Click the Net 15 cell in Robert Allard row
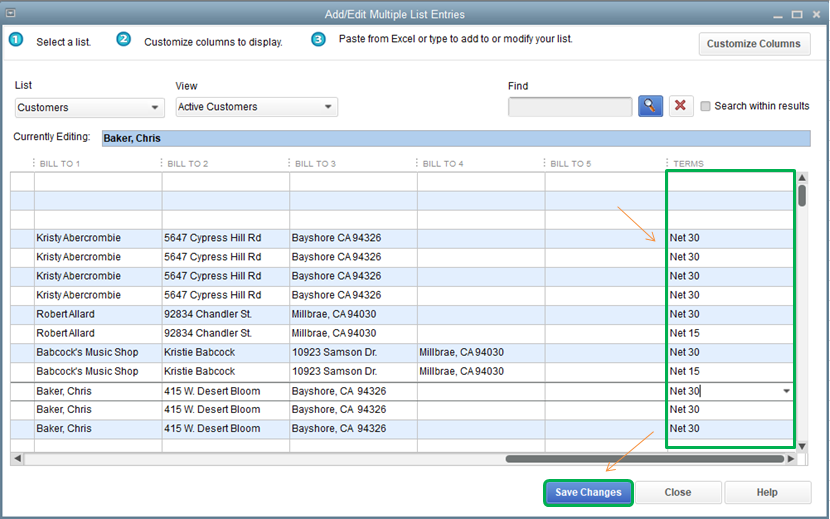Viewport: 830px width, 519px height. tap(730, 333)
